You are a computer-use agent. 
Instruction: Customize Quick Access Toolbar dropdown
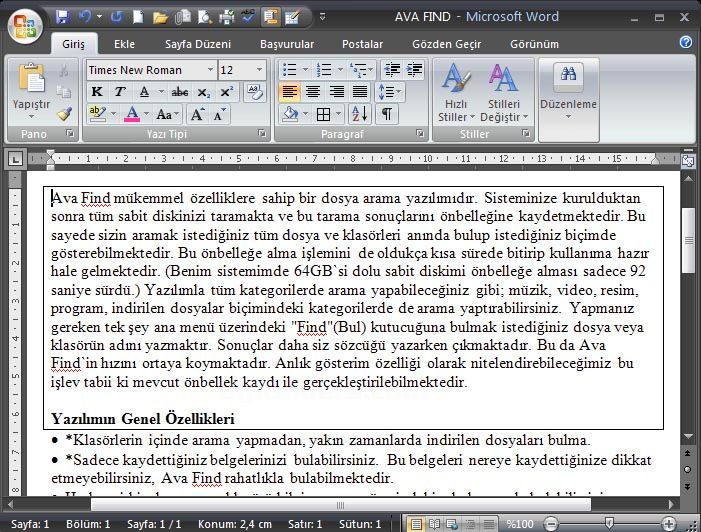(x=322, y=17)
